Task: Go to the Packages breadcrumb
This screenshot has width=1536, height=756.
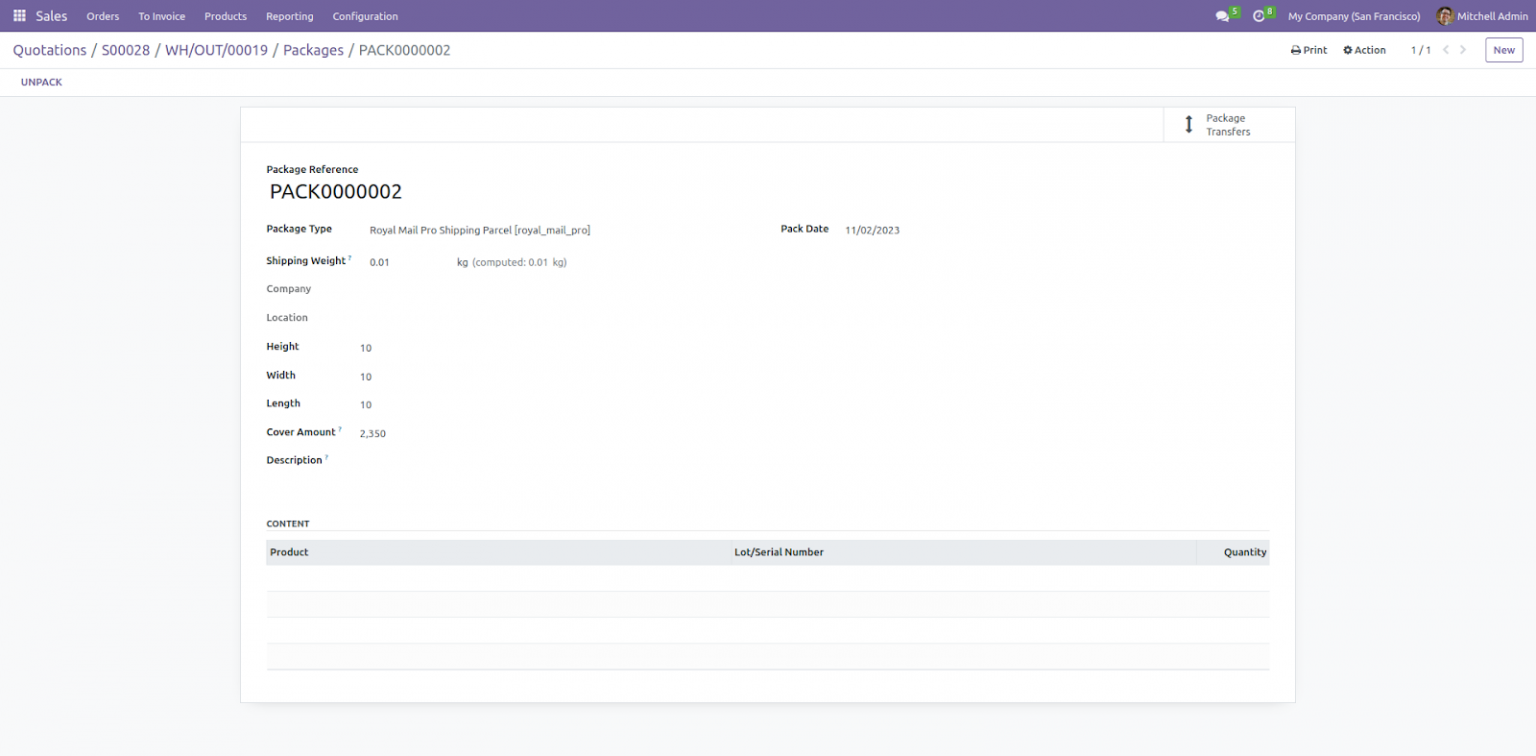Action: coord(313,50)
